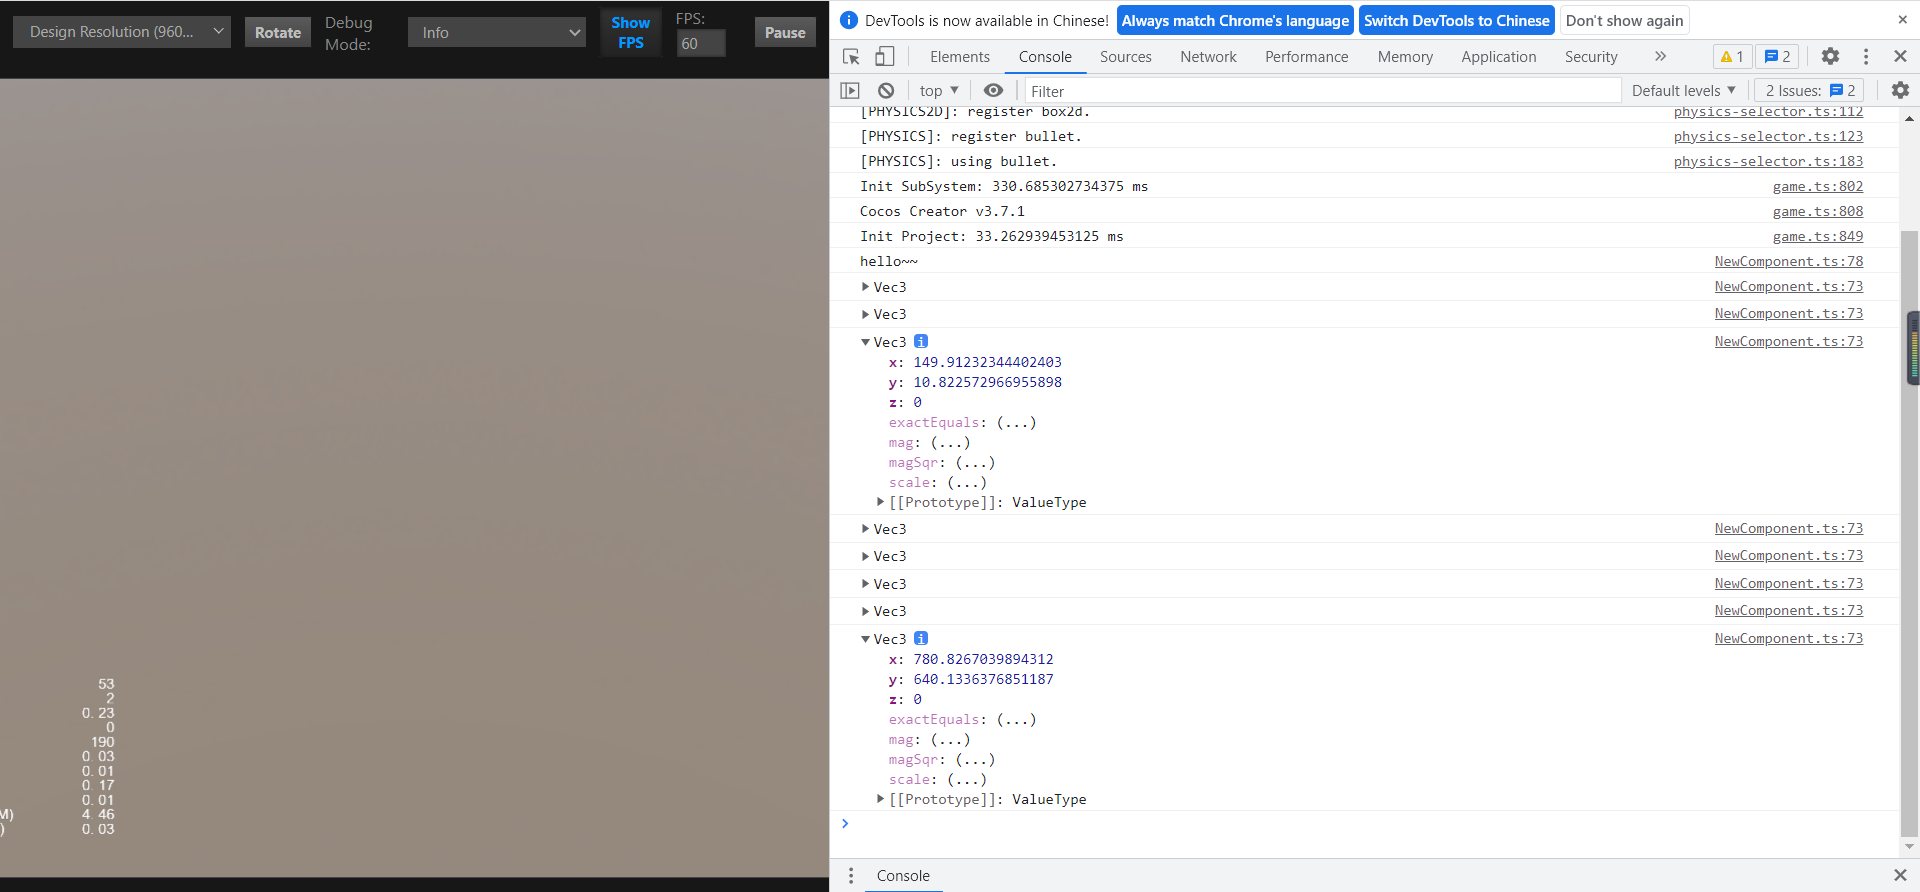Clear the console with the ban icon
Screen dimensions: 1920x892
(886, 91)
